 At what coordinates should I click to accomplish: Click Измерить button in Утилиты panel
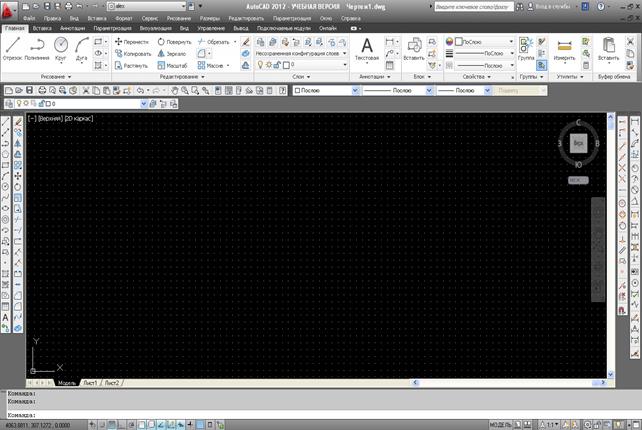point(564,49)
